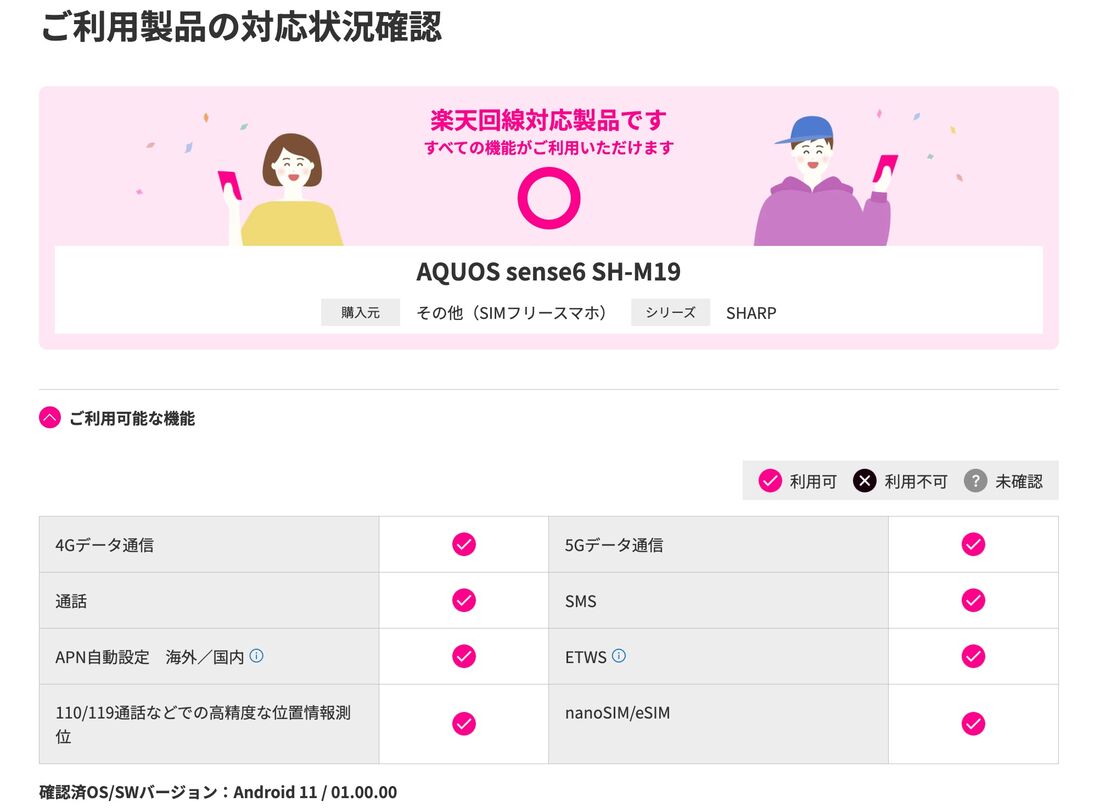Click the 110/119通話などでの高精度な位置情報測位 cell
1100x808 pixels.
click(x=209, y=724)
